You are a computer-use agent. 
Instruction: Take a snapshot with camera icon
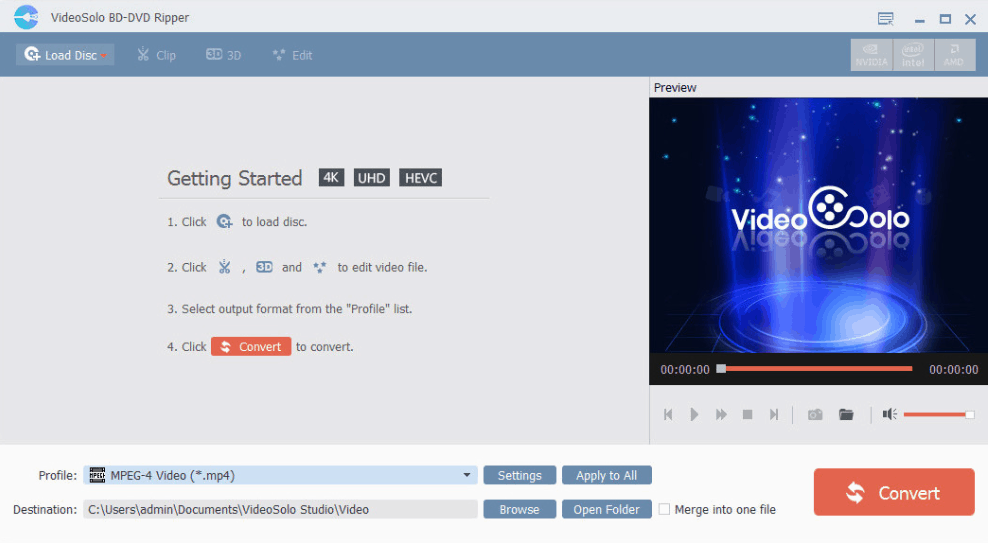coord(815,414)
